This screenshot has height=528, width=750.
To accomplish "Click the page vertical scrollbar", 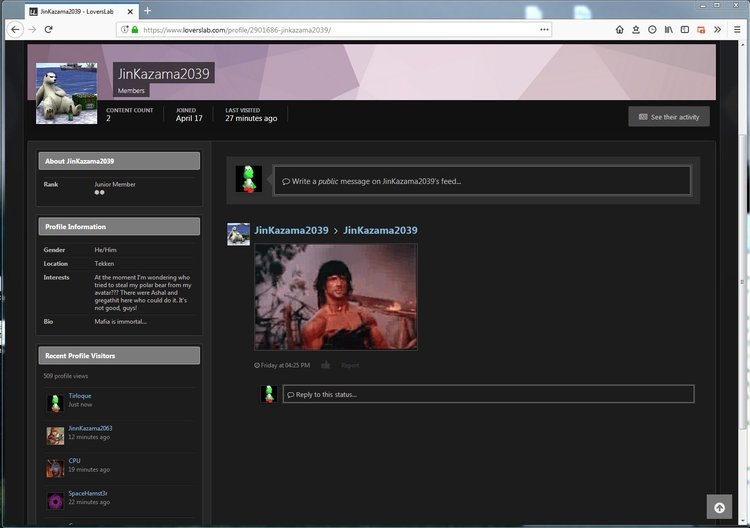I will click(x=743, y=282).
